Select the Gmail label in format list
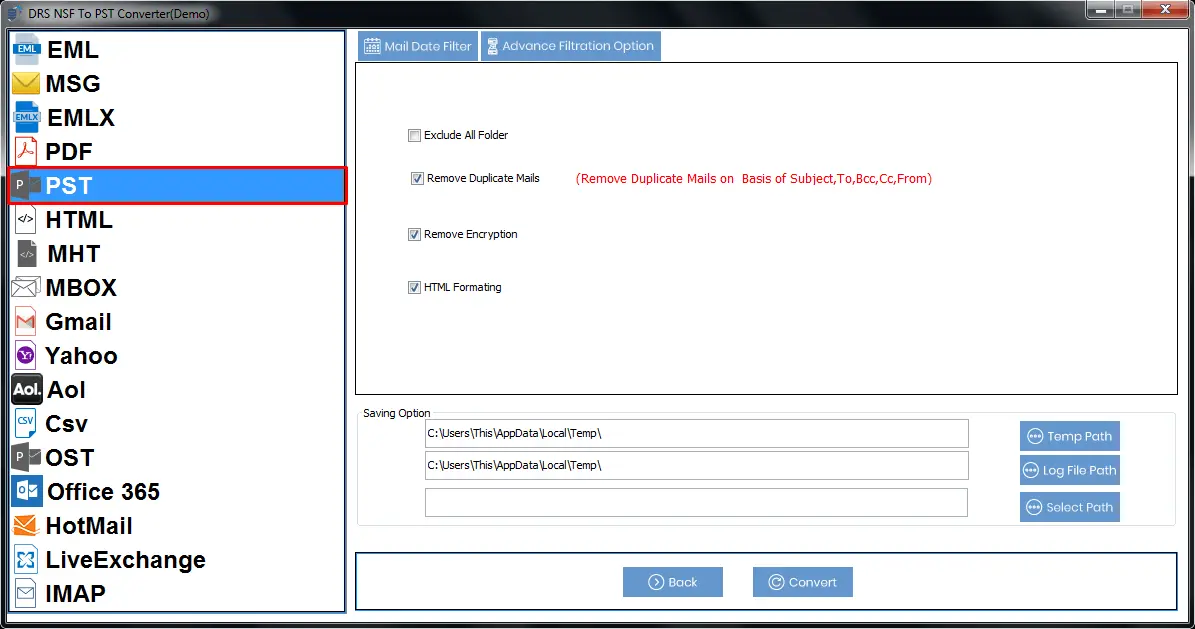This screenshot has height=629, width=1195. (78, 322)
